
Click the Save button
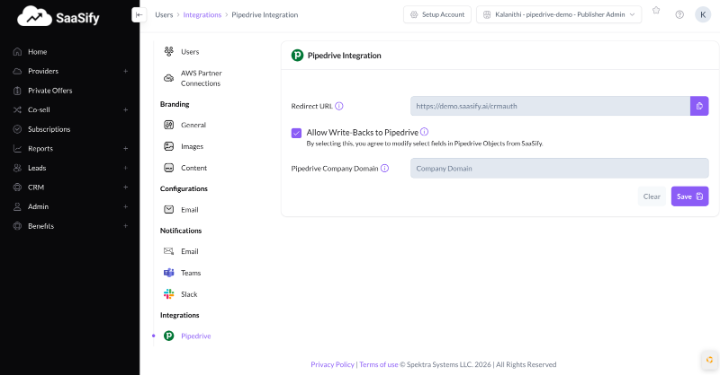click(690, 196)
